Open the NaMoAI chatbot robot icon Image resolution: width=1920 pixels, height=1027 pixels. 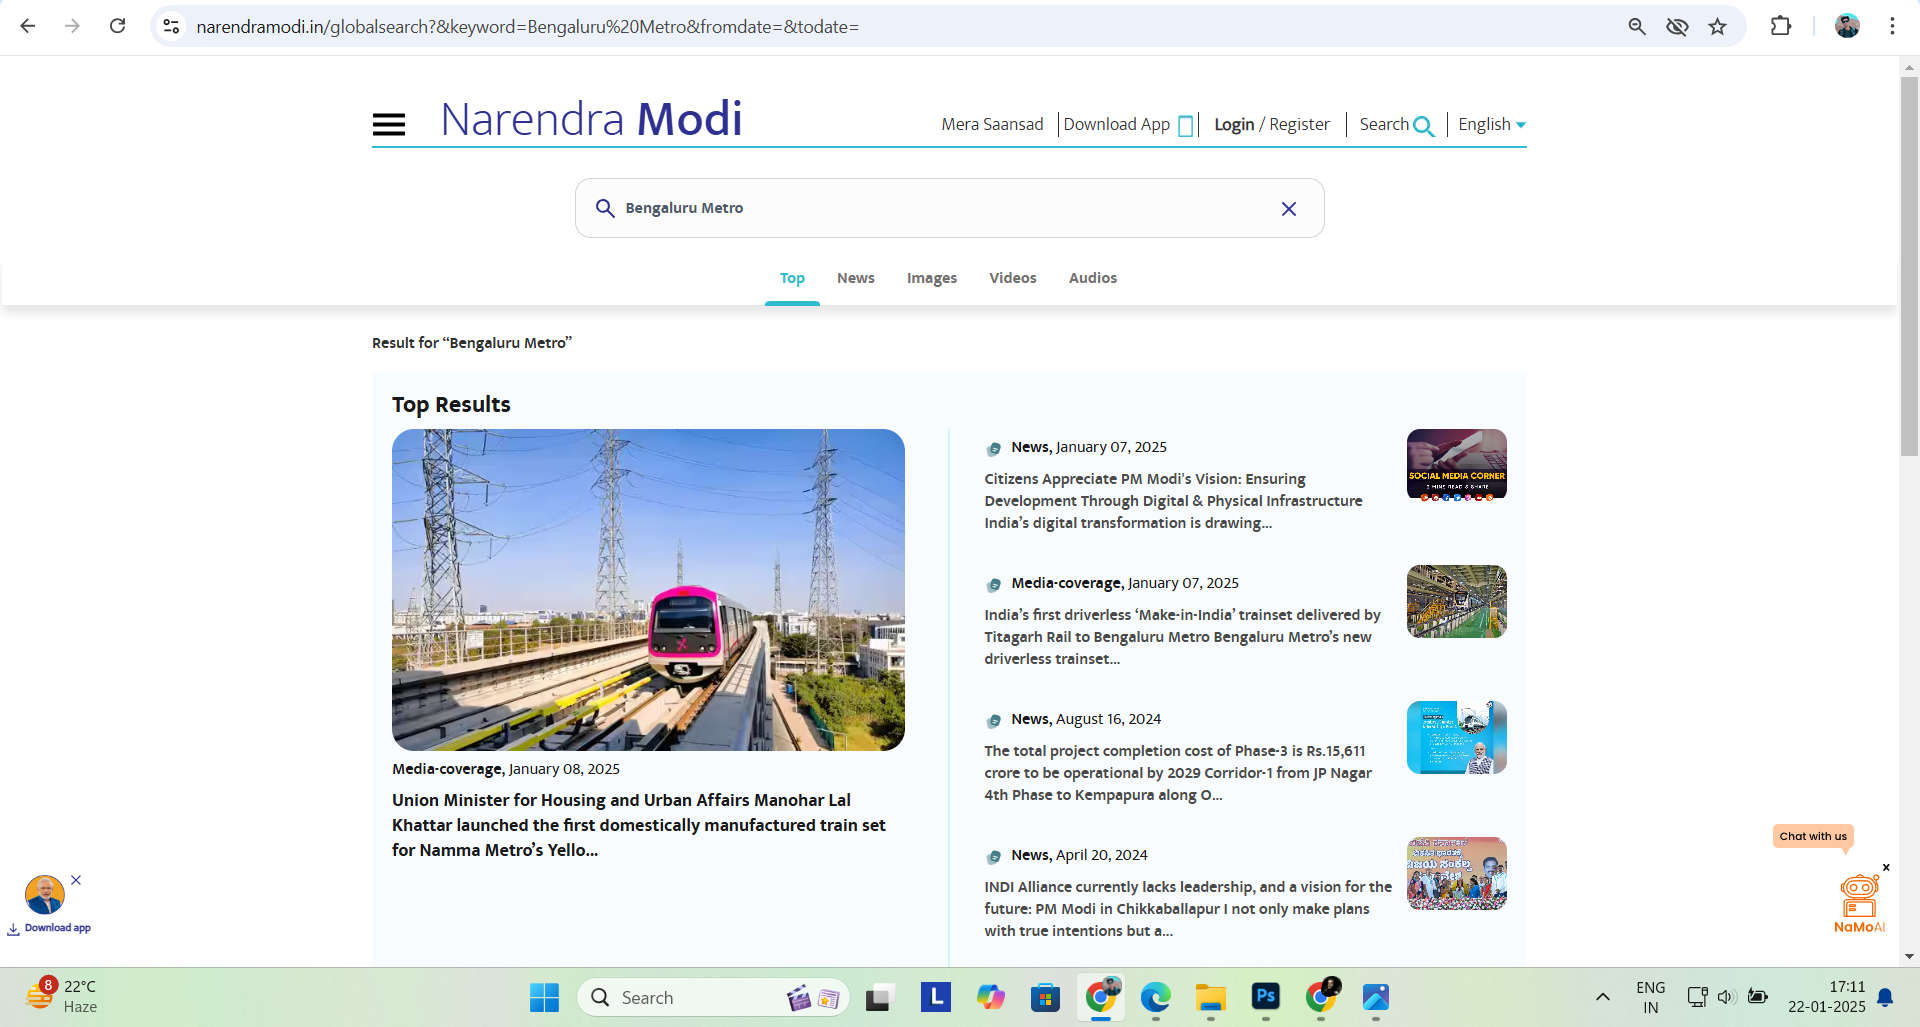pyautogui.click(x=1859, y=896)
